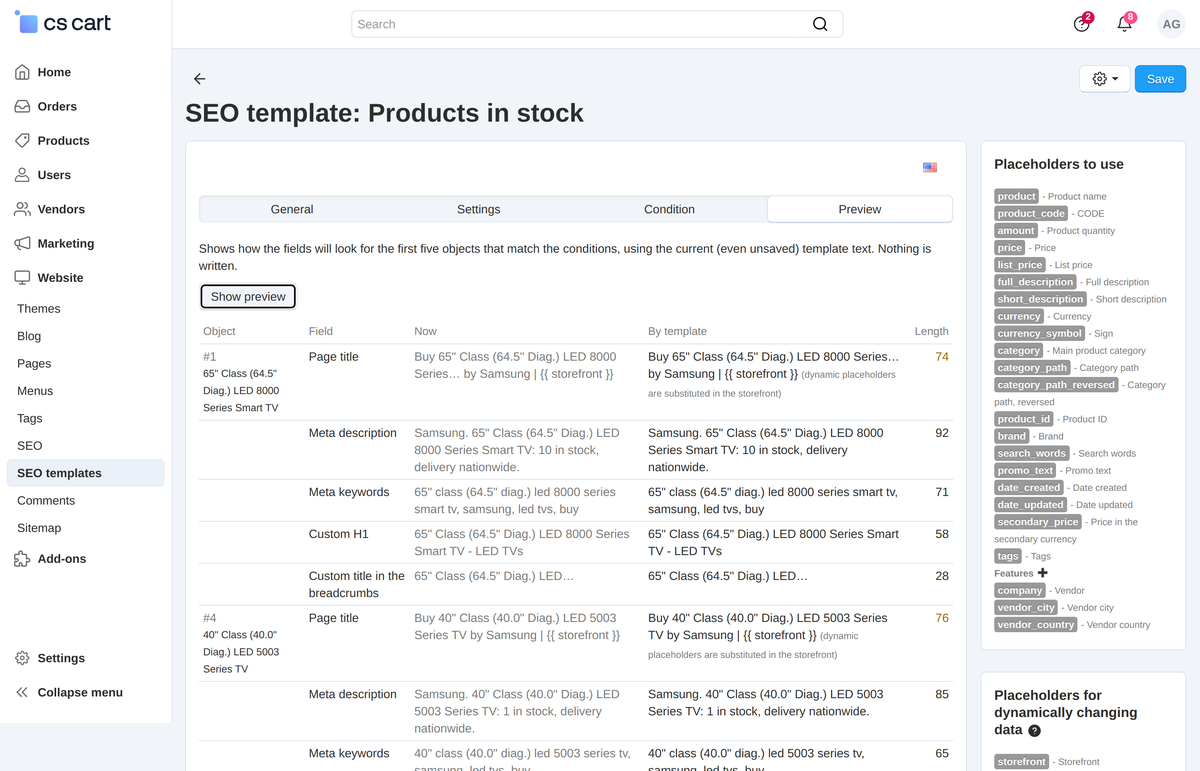Switch to the General tab

tap(292, 209)
